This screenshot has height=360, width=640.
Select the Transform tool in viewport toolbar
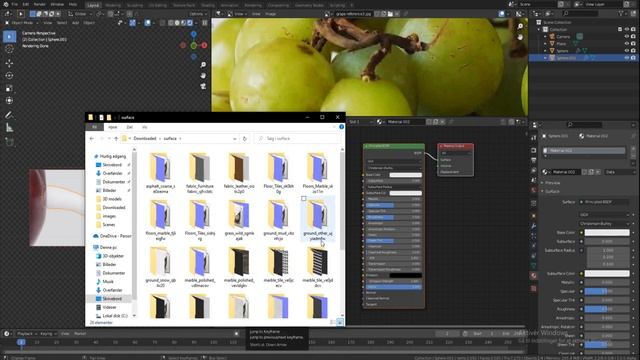pyautogui.click(x=9, y=100)
